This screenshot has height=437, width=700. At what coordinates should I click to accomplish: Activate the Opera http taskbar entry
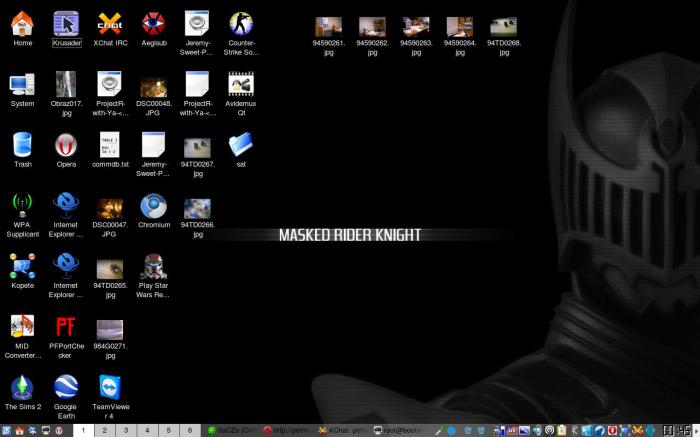[x=289, y=431]
